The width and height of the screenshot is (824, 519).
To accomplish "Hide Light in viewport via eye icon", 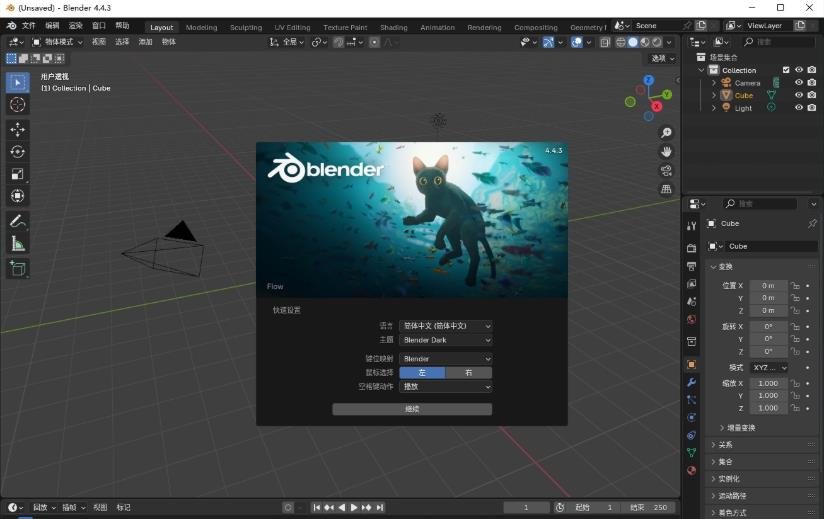I will pyautogui.click(x=799, y=108).
